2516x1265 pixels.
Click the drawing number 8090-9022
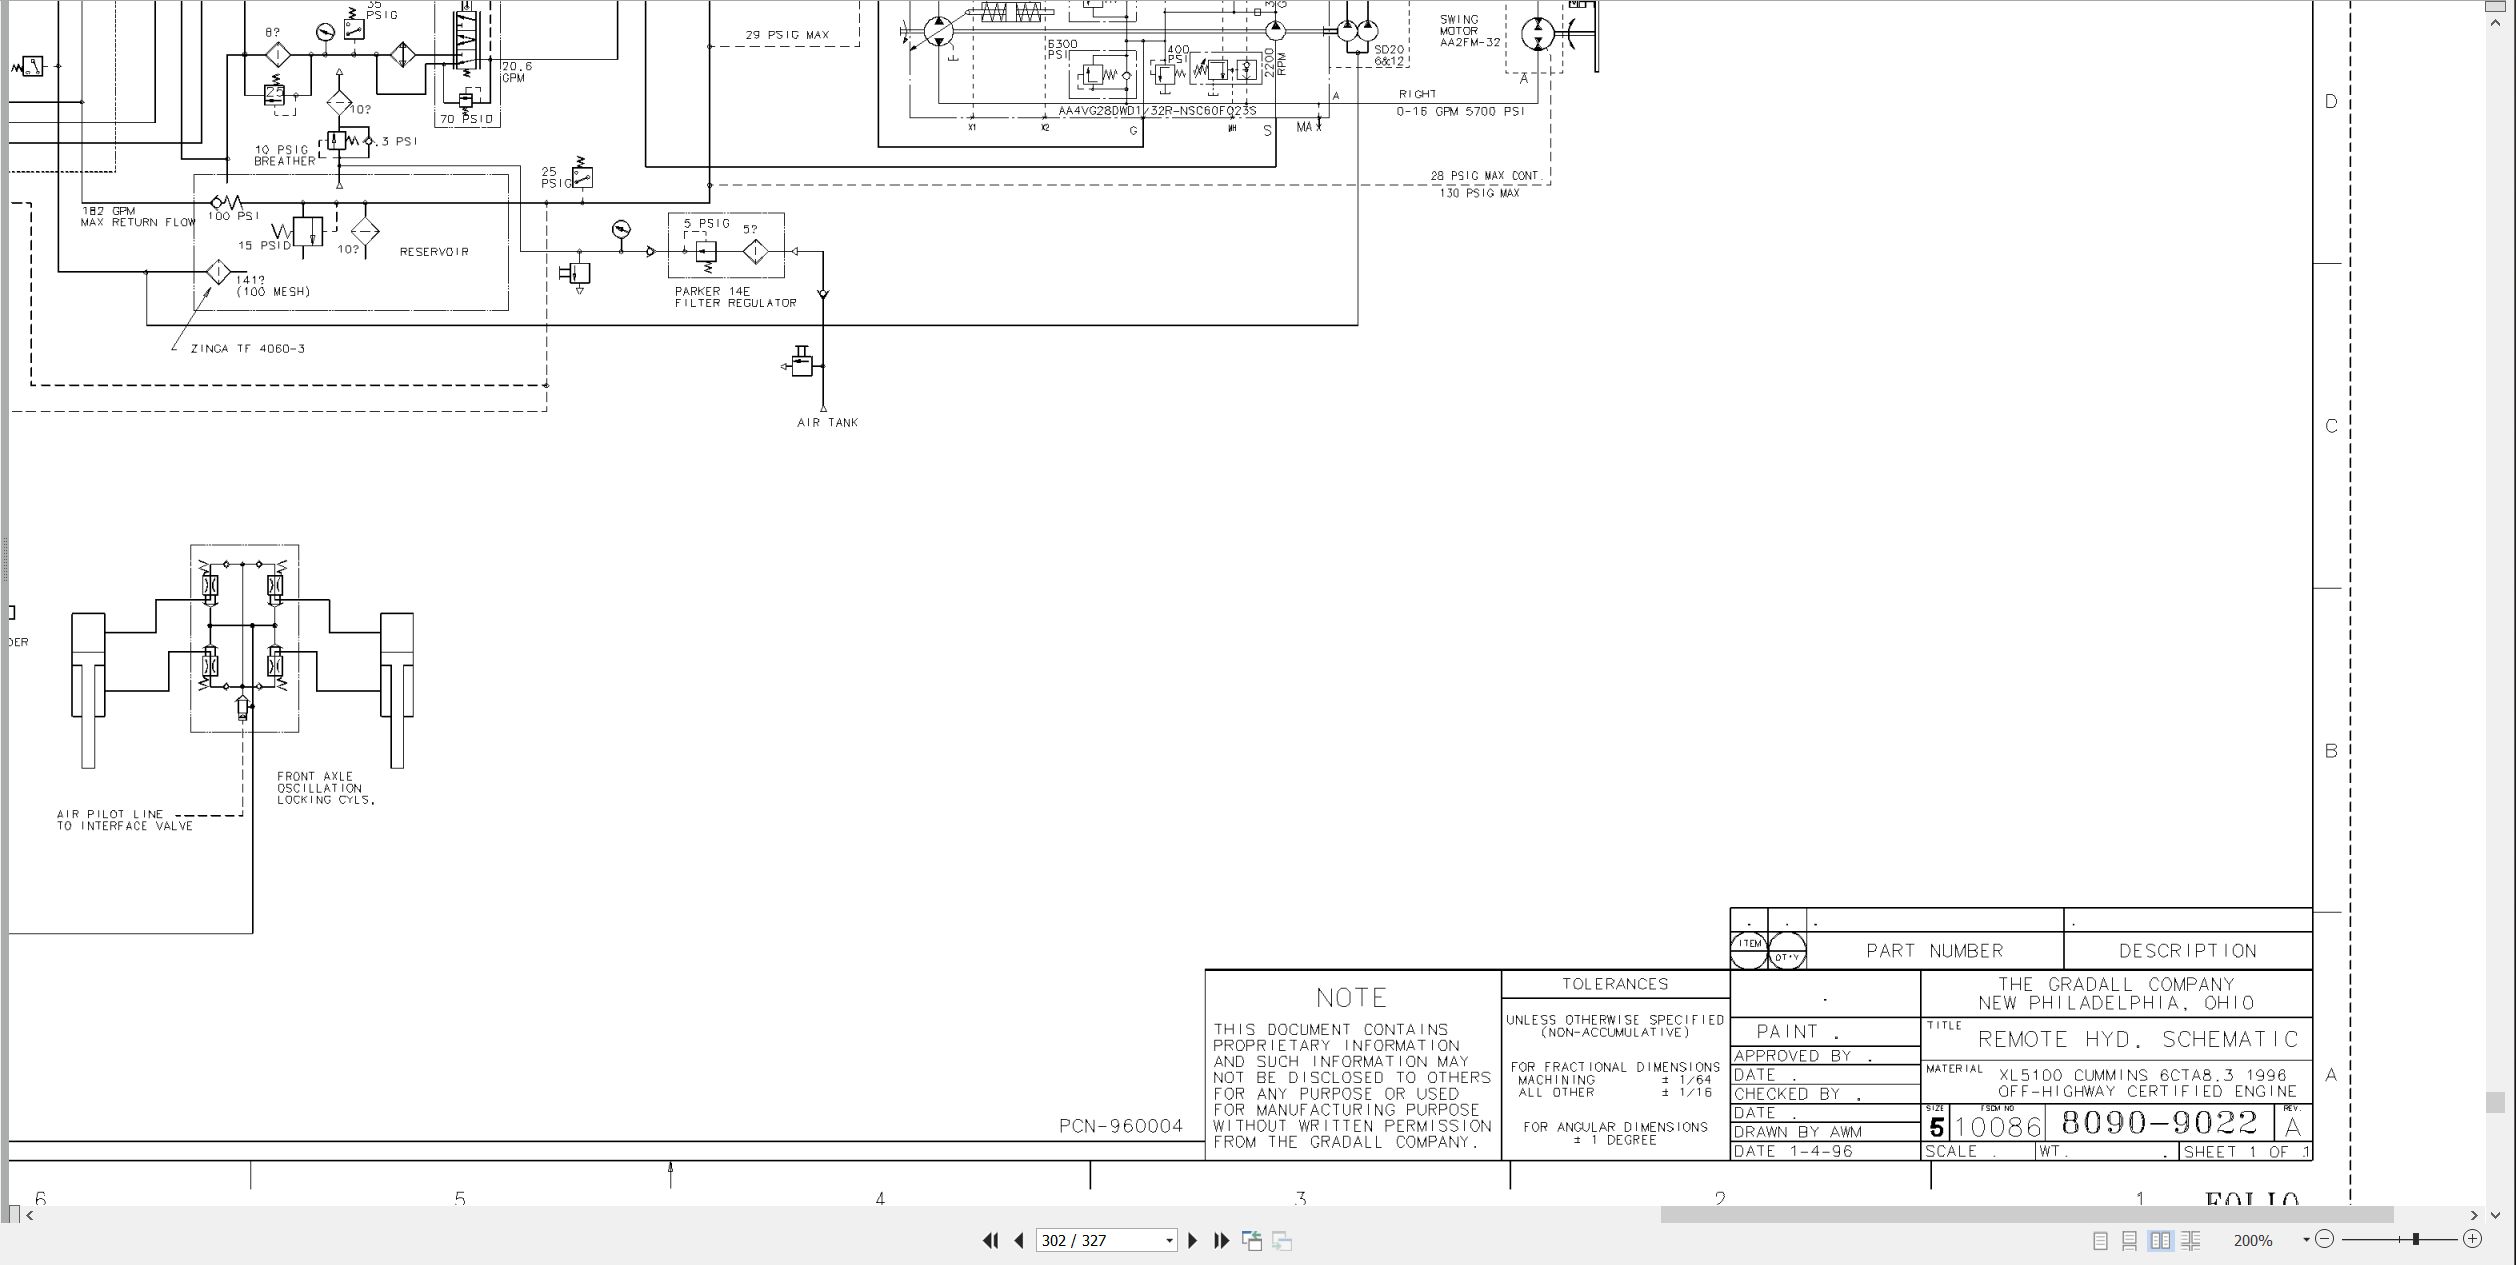tap(2159, 1123)
